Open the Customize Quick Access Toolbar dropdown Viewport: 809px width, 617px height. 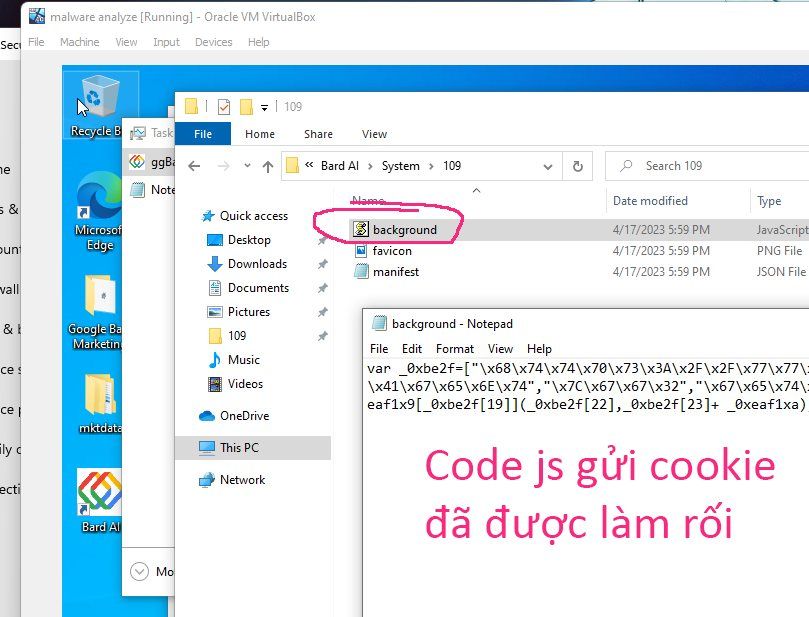tap(265, 107)
